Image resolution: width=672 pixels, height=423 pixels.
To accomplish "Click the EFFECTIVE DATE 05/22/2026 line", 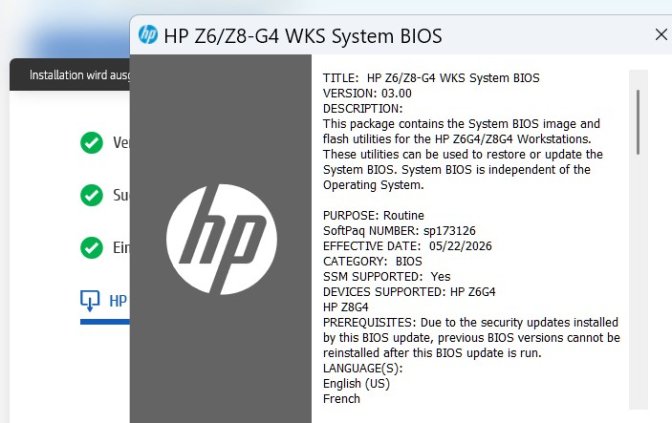I will [x=407, y=246].
